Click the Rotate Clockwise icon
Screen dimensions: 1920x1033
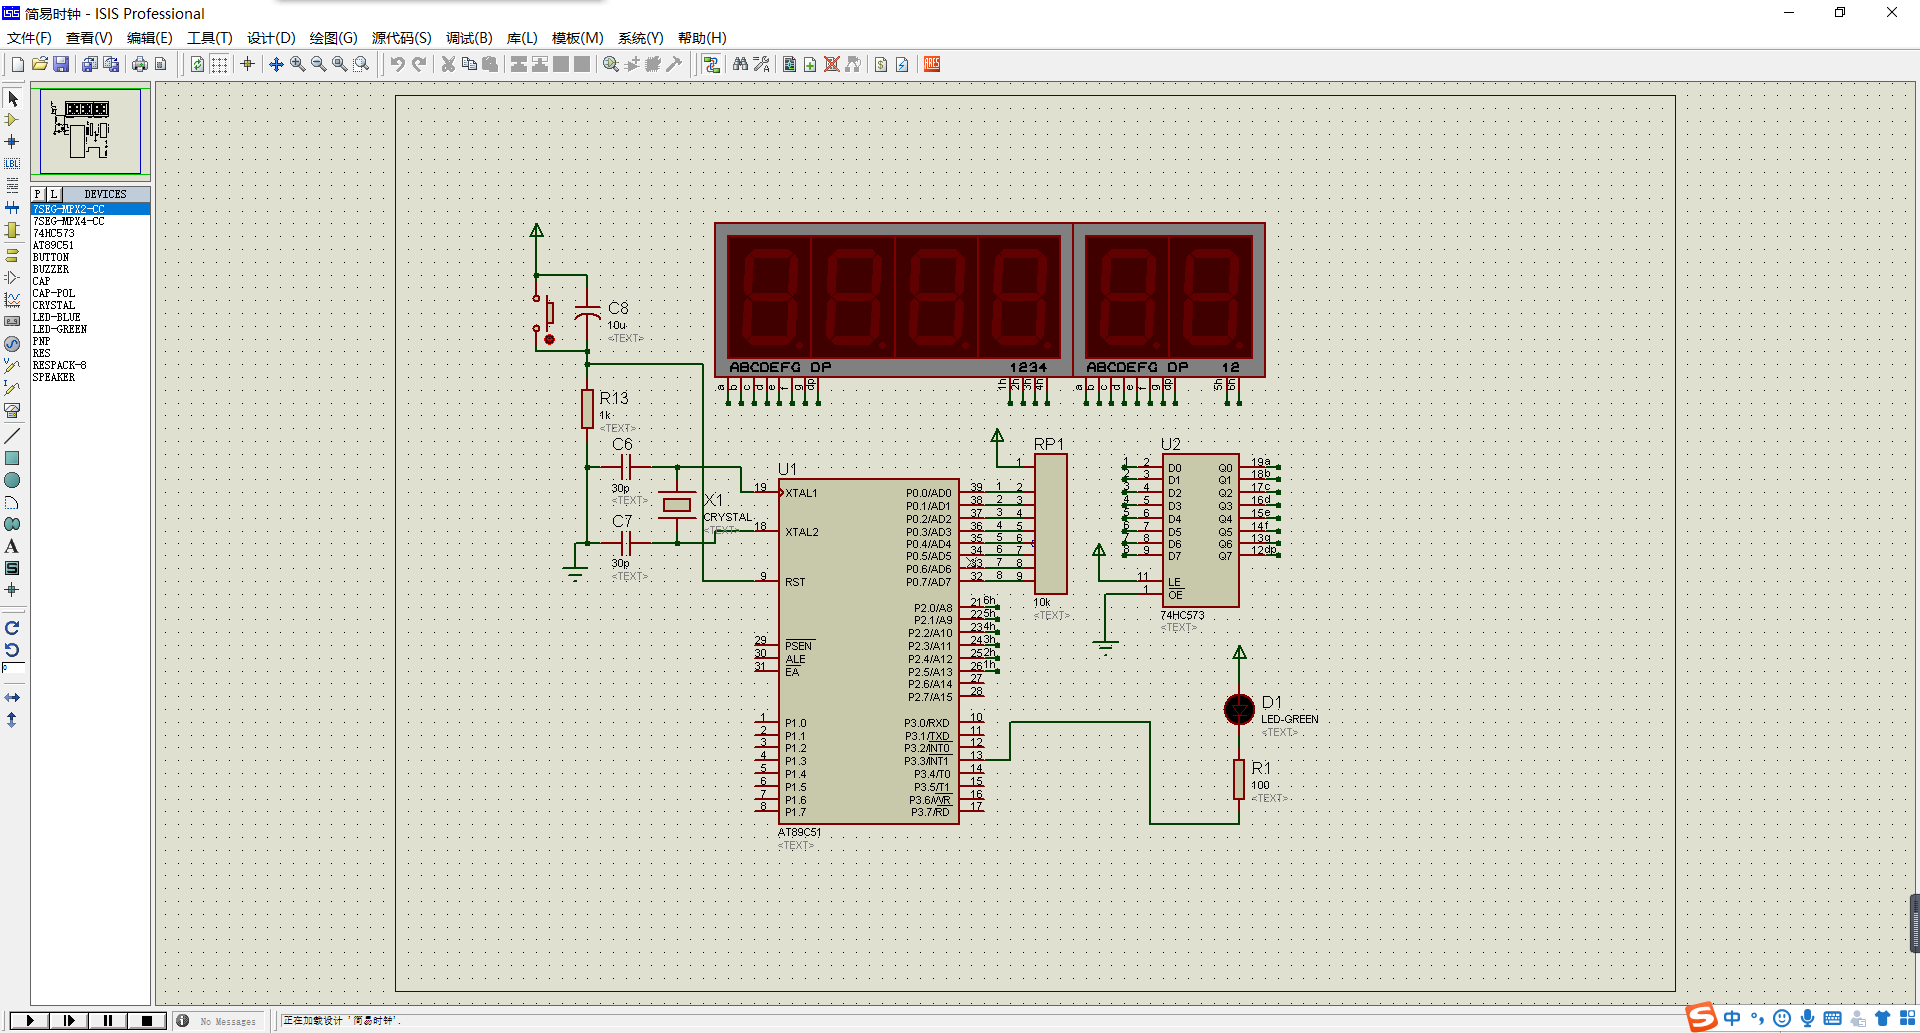tap(12, 628)
